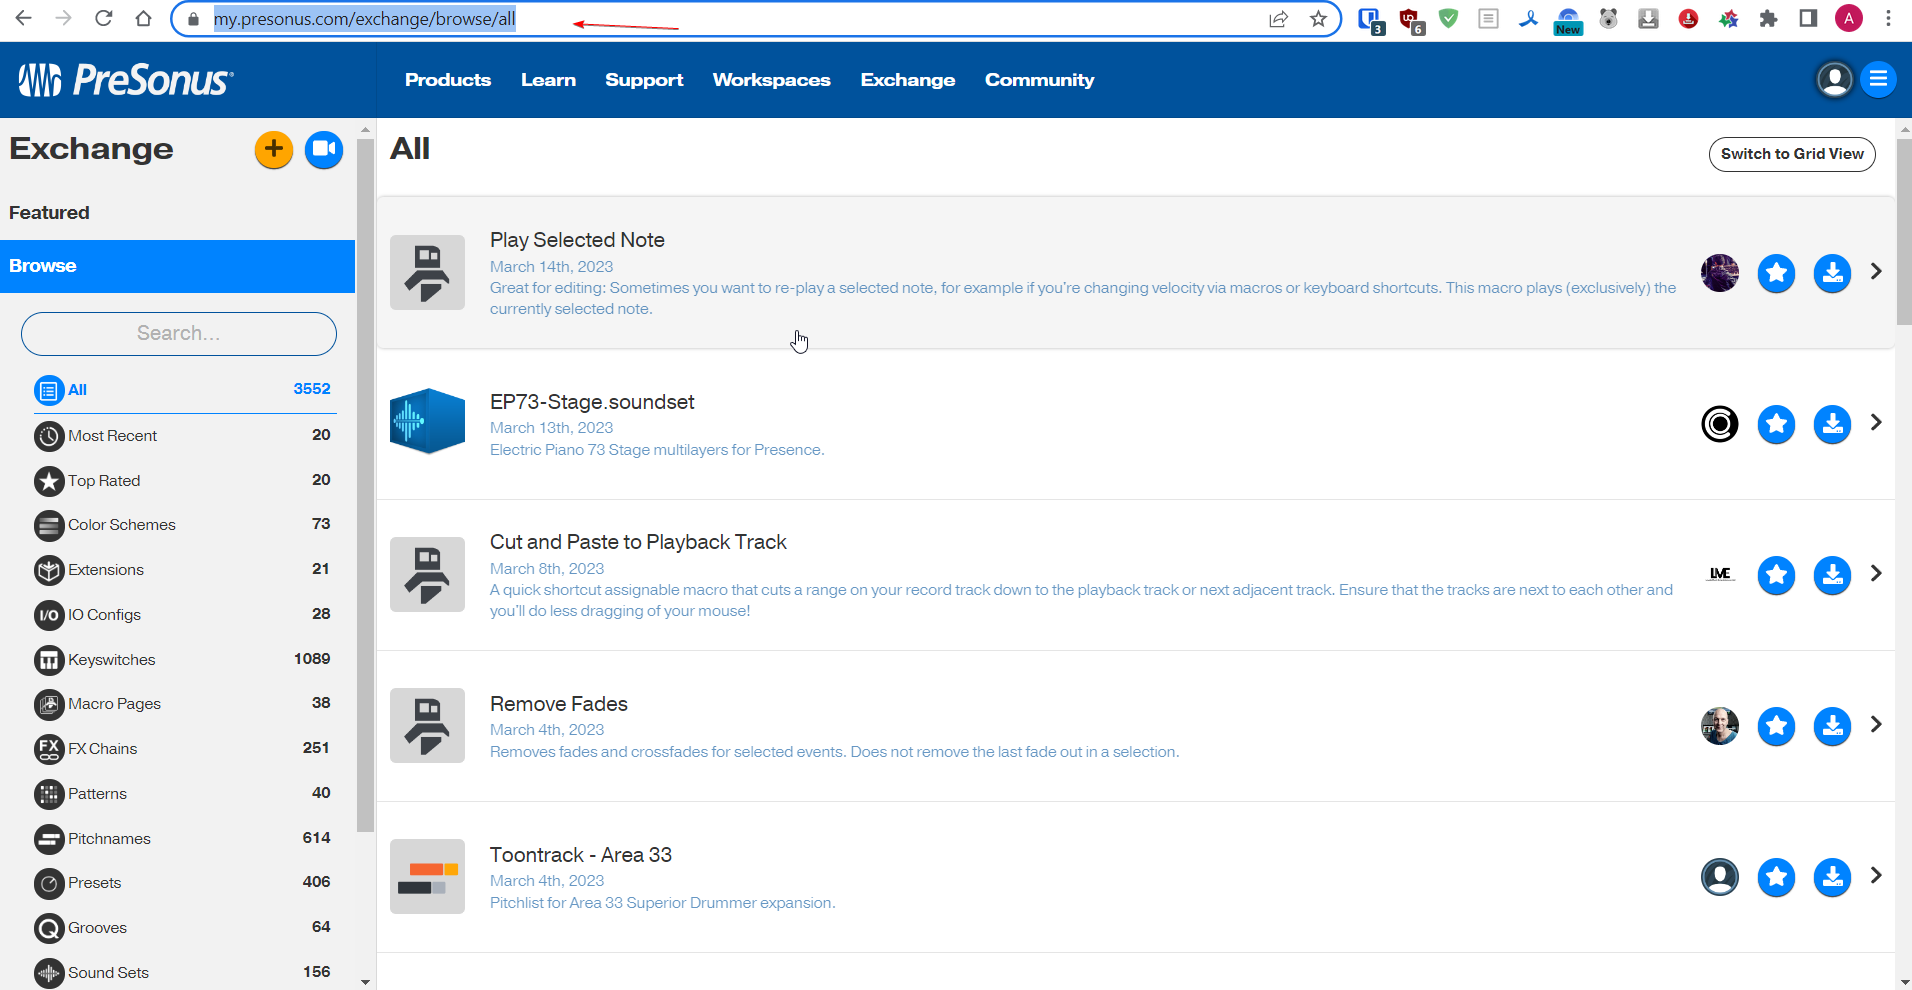
Task: Open the Pitchnames category icon
Action: (x=49, y=839)
